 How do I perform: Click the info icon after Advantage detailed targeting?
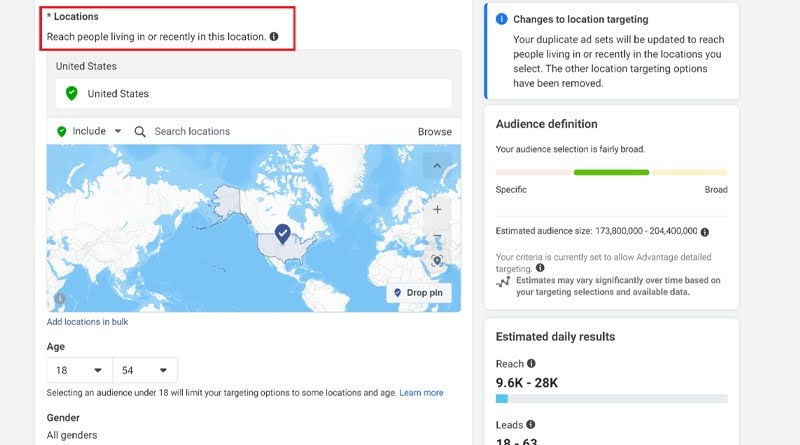540,267
